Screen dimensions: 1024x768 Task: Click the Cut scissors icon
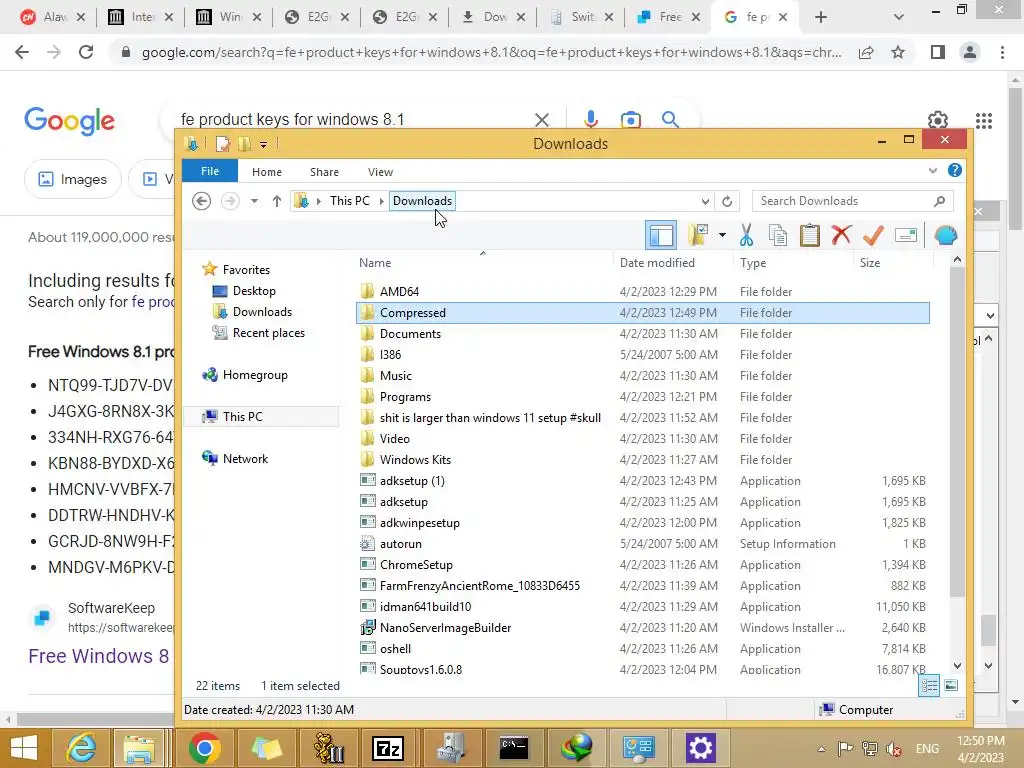746,235
